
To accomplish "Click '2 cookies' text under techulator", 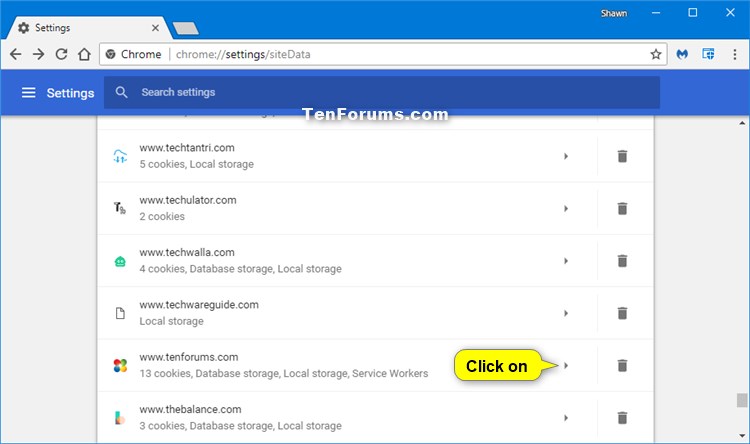I will tap(162, 216).
